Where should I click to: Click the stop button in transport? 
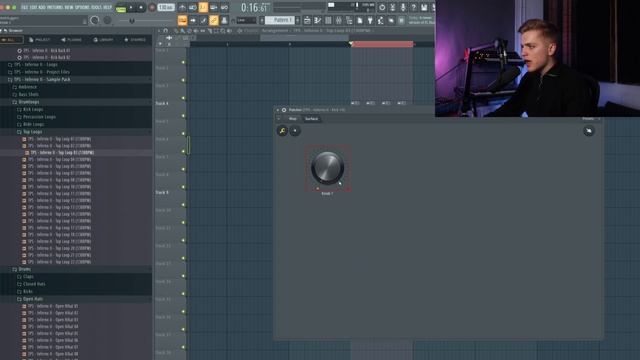click(141, 7)
